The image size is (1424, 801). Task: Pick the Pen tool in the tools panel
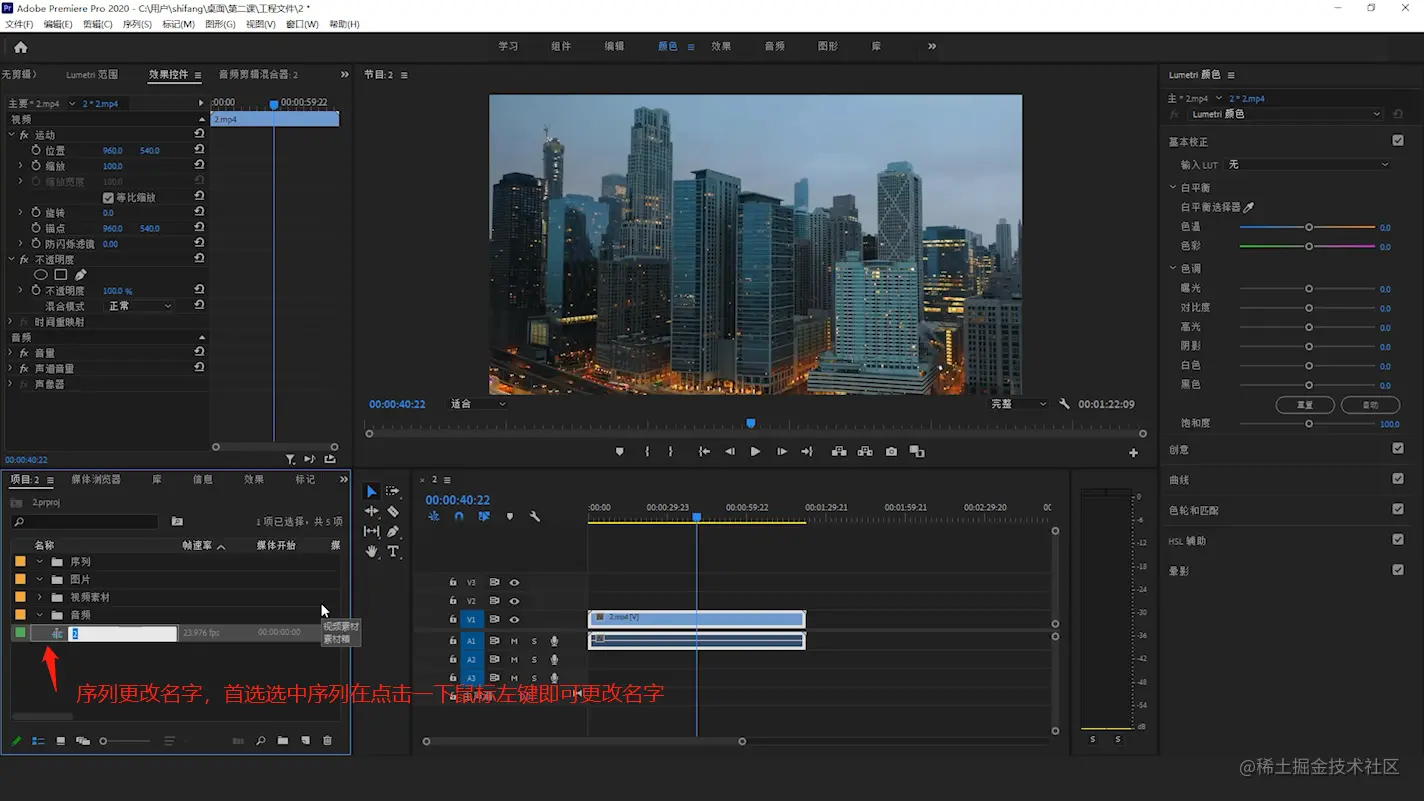(393, 531)
